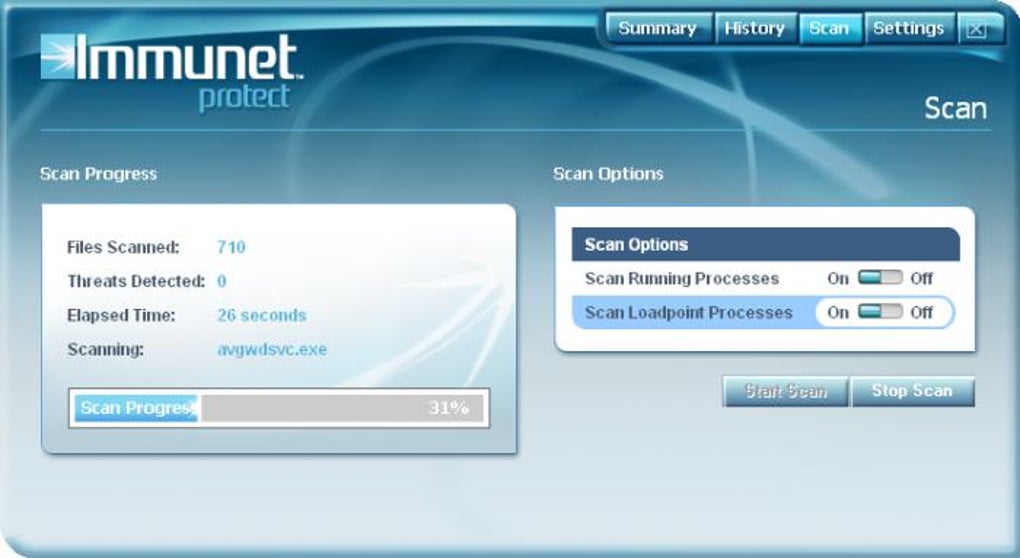
Task: Click Threats Detected value 0
Action: pyautogui.click(x=222, y=281)
